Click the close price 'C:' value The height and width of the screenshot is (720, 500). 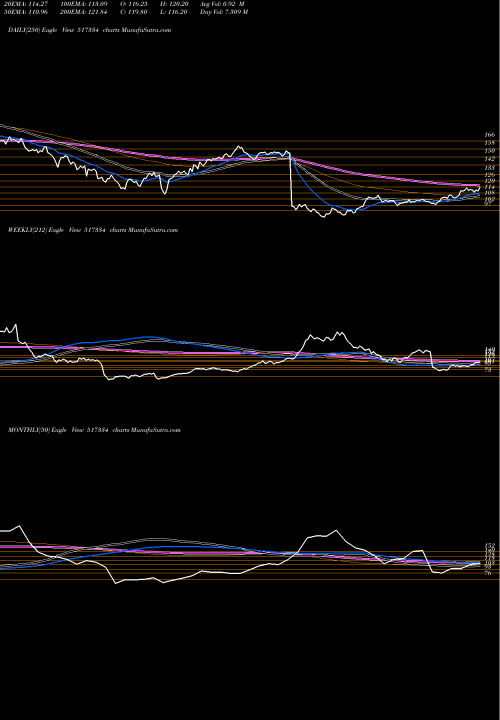click(140, 12)
